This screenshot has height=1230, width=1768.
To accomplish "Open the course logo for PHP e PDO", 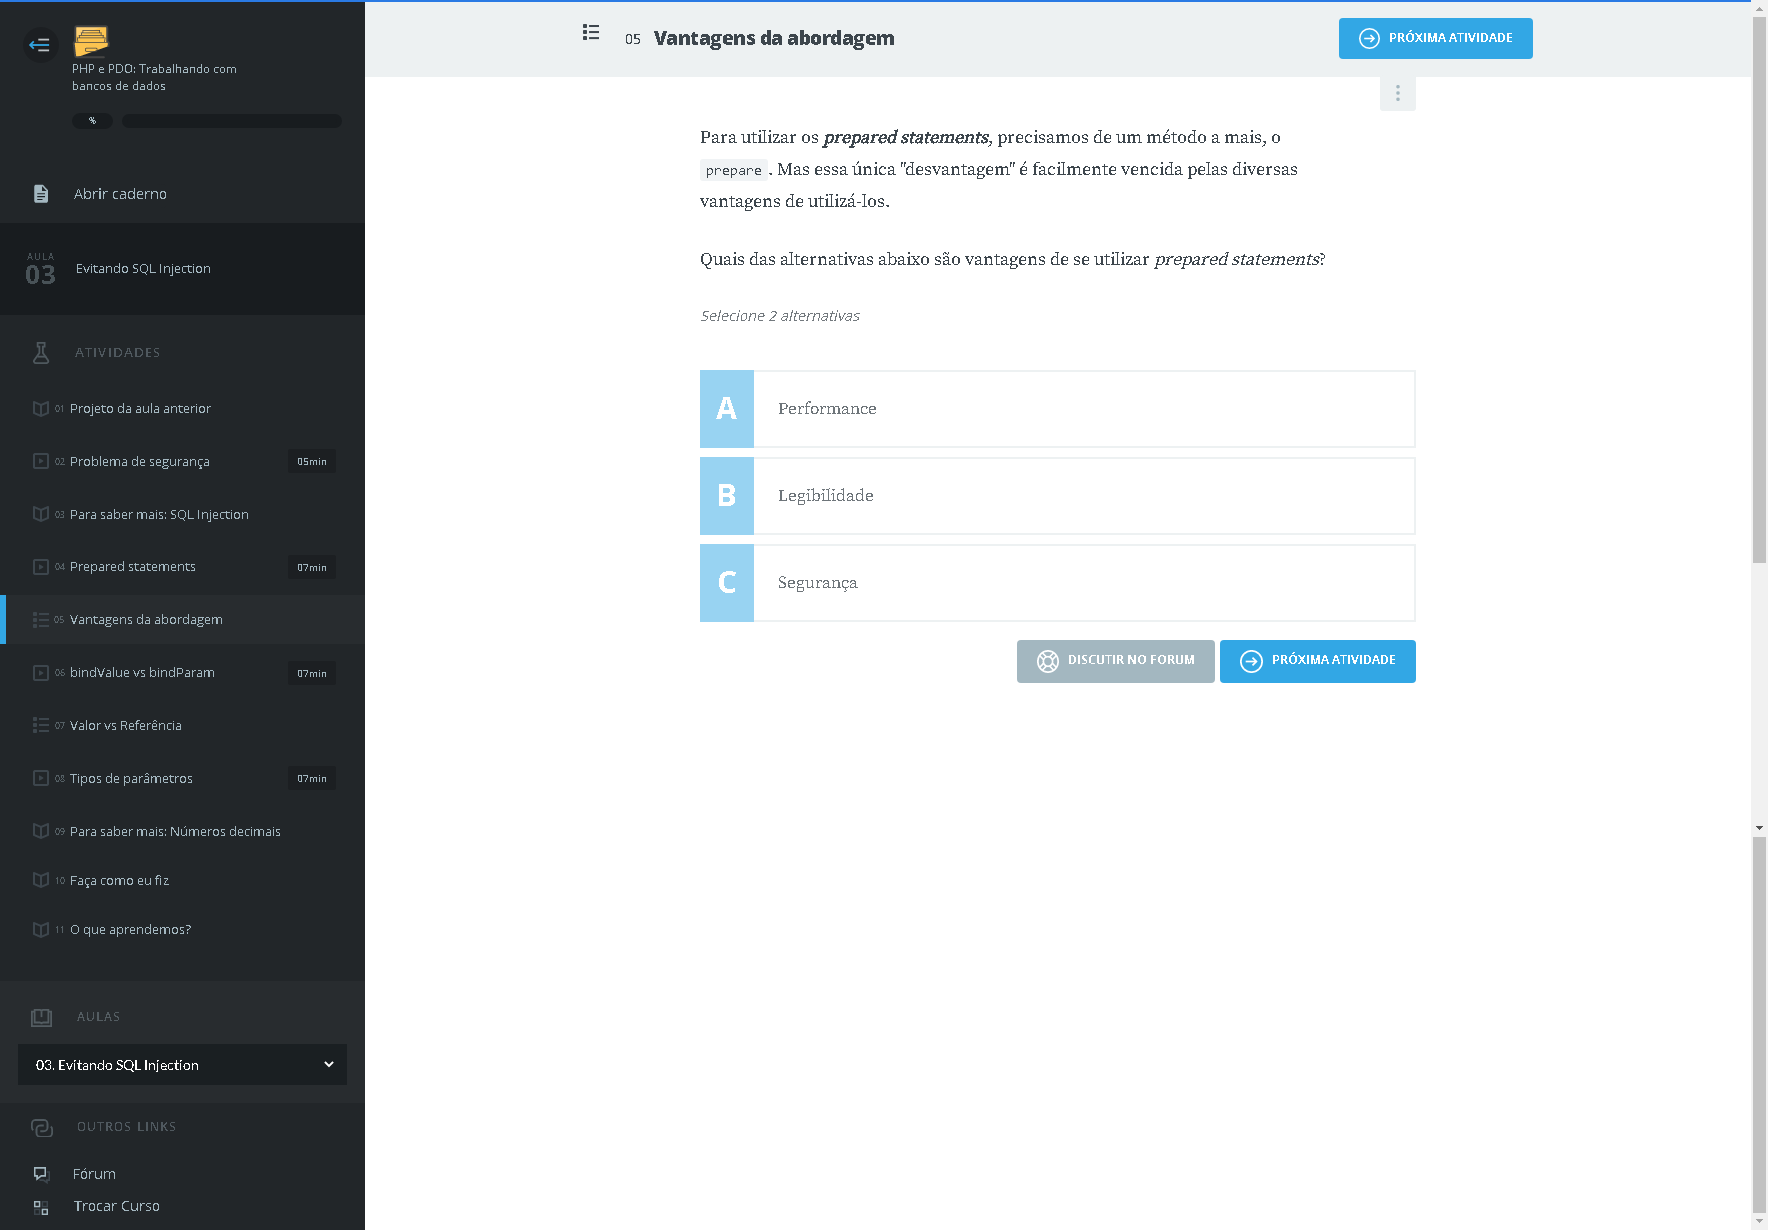I will point(91,41).
